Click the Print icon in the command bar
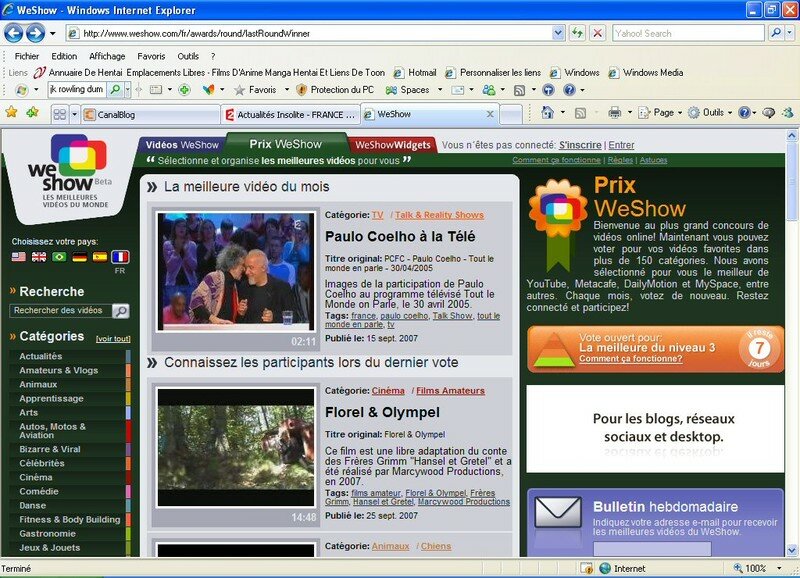The height and width of the screenshot is (578, 800). coord(615,113)
